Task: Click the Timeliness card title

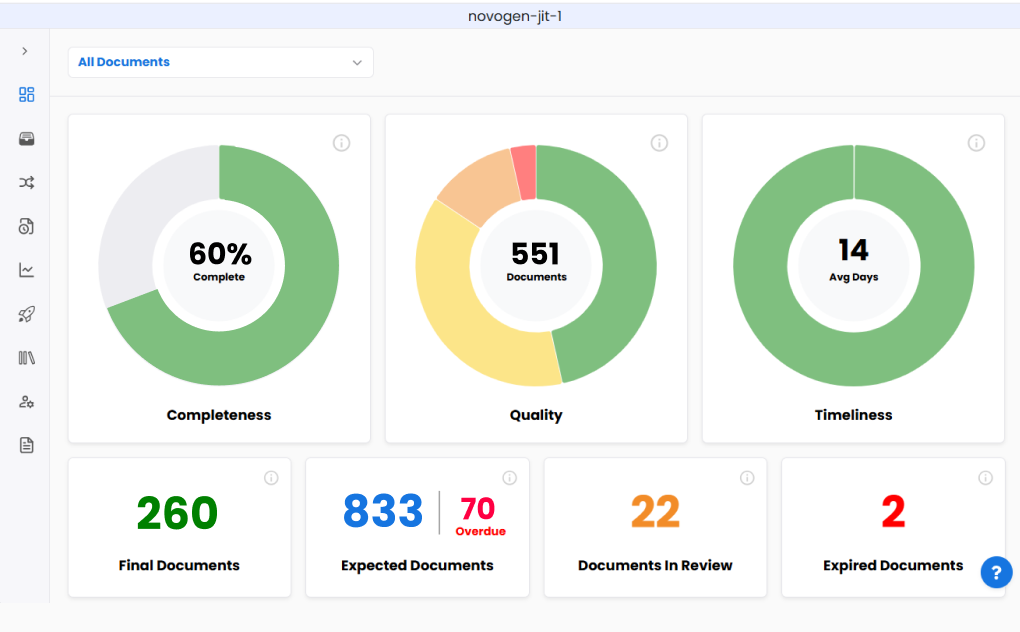Action: 853,415
